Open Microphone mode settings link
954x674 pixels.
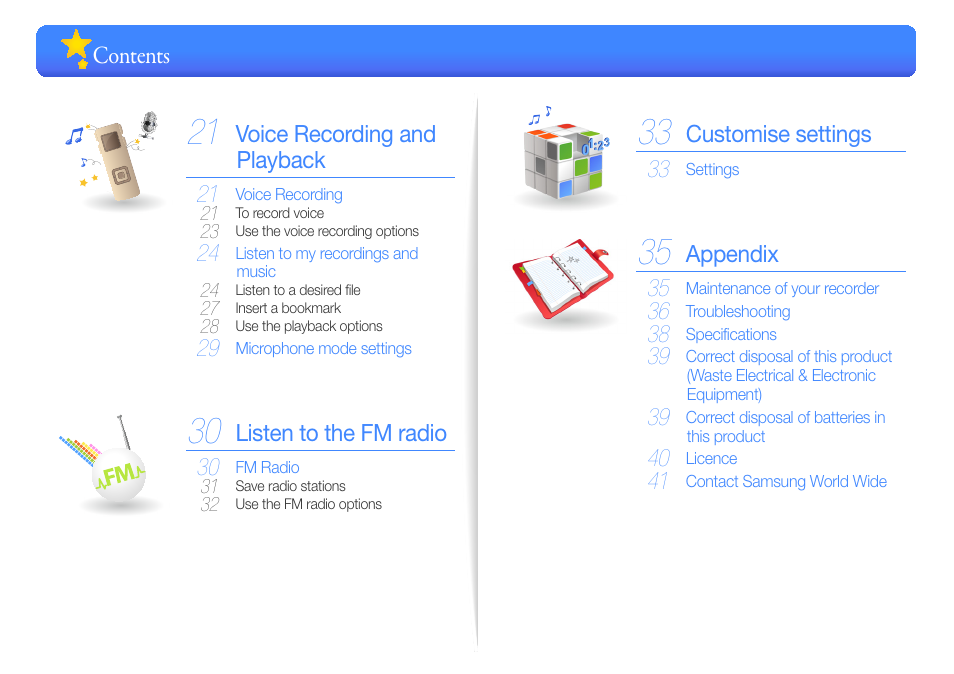tap(324, 349)
